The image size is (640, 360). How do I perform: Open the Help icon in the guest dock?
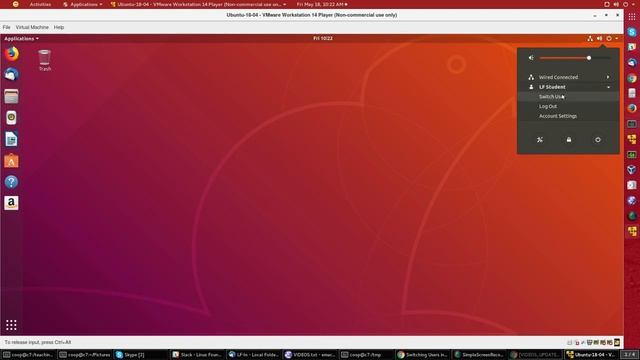click(11, 182)
